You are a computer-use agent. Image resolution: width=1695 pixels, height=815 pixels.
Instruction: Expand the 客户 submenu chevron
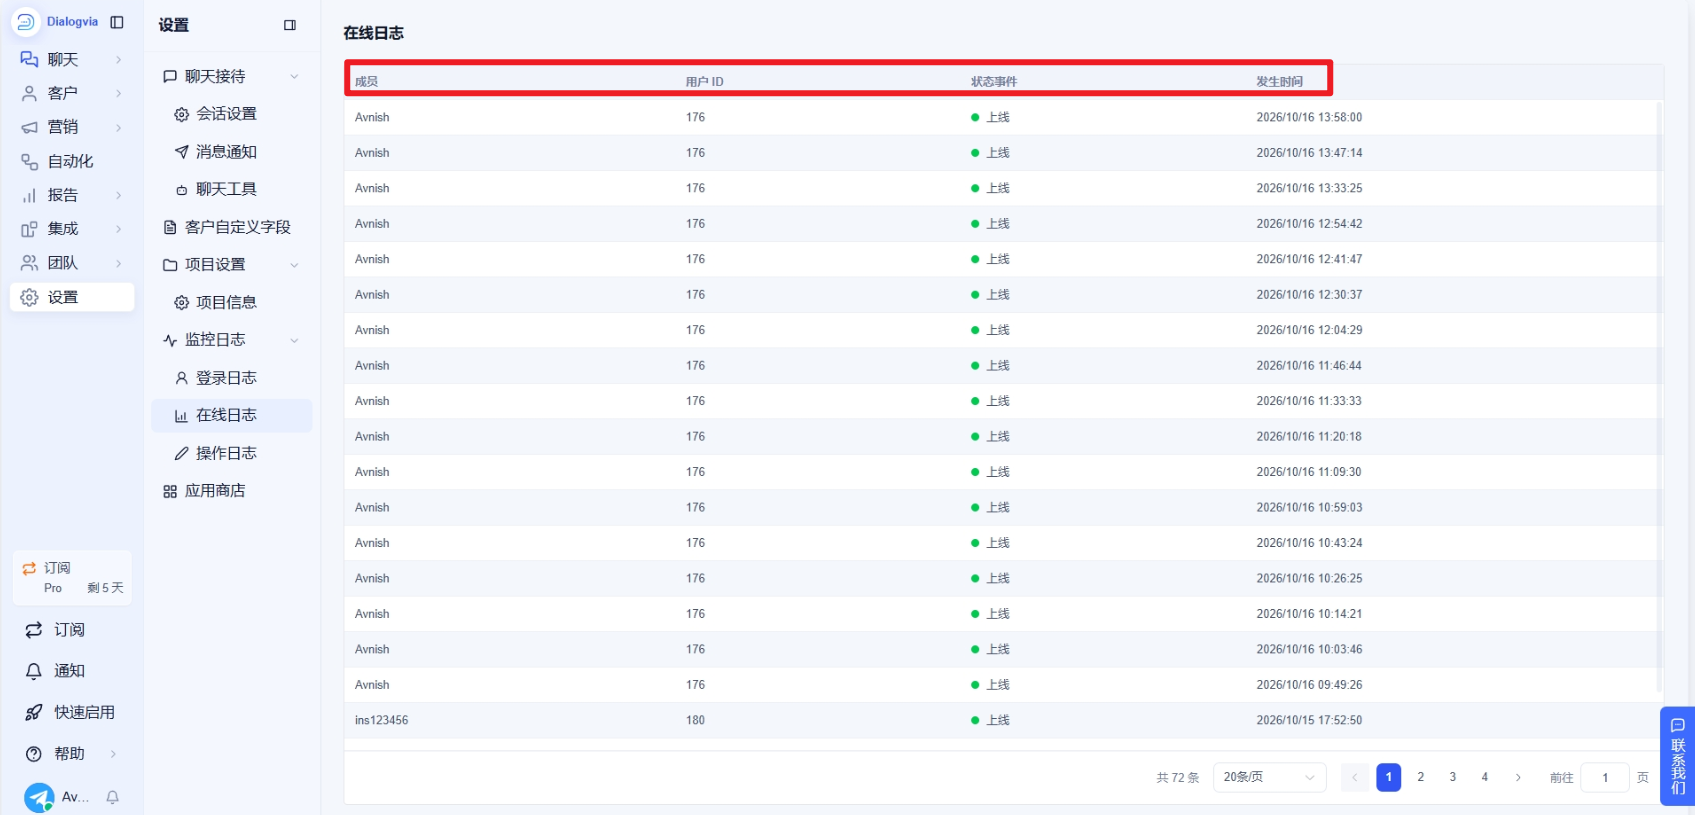coord(118,93)
